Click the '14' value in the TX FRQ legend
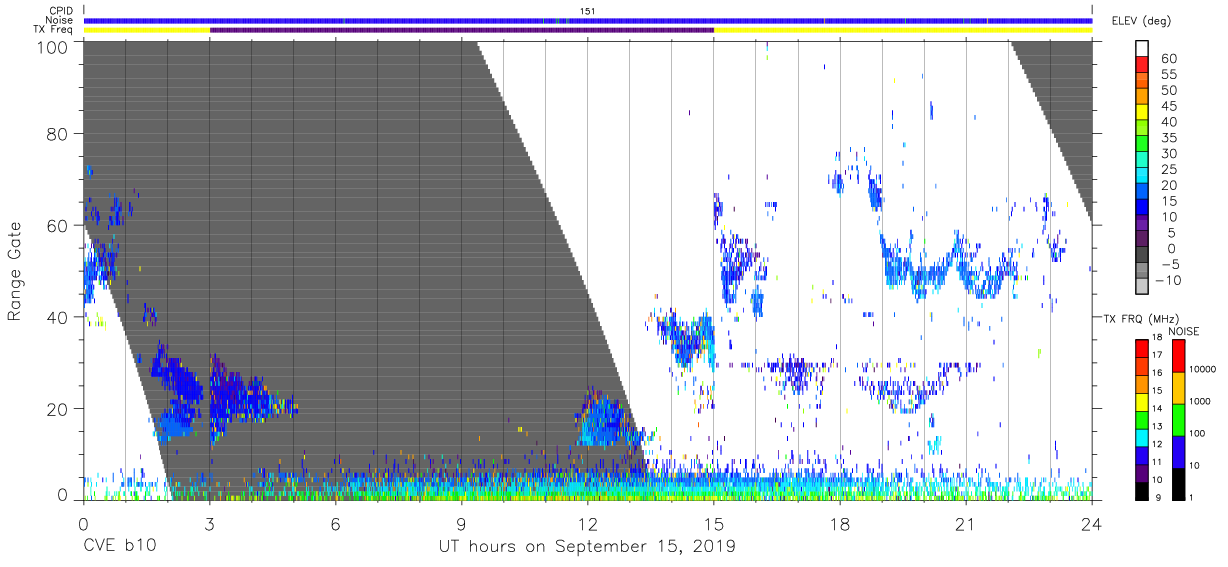The height and width of the screenshot is (567, 1228). (1157, 408)
